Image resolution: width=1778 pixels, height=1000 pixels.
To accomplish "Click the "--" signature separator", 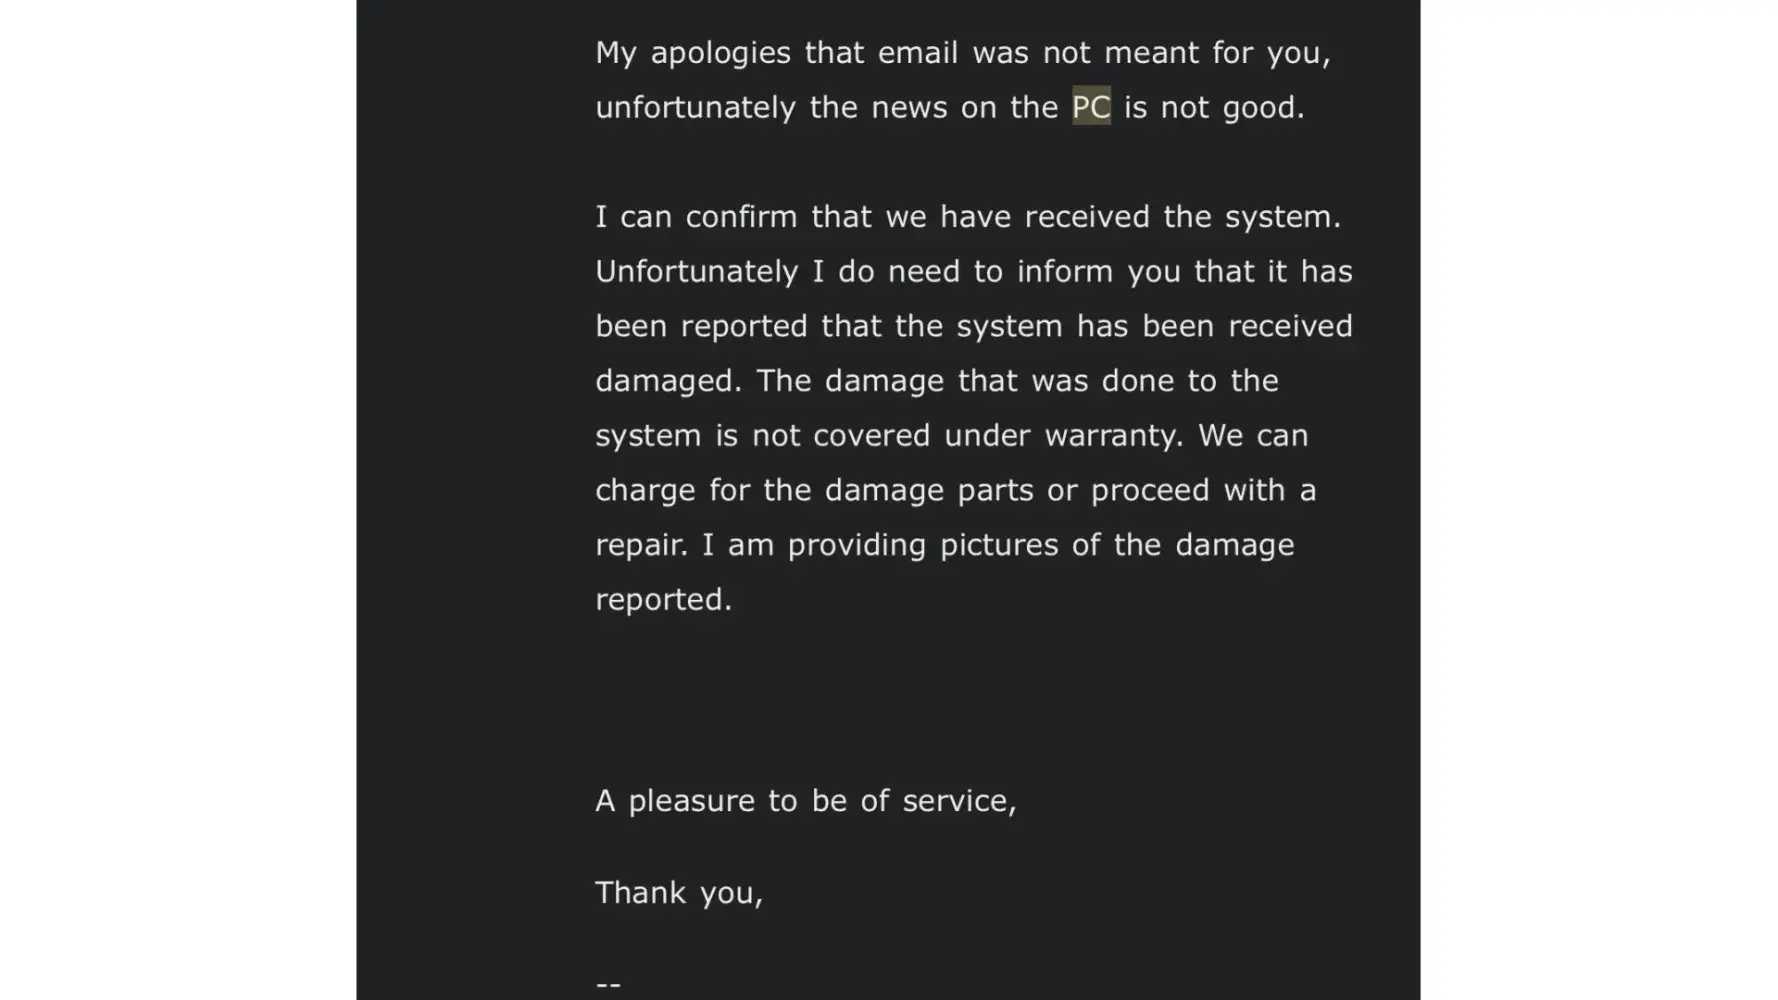I will point(608,984).
